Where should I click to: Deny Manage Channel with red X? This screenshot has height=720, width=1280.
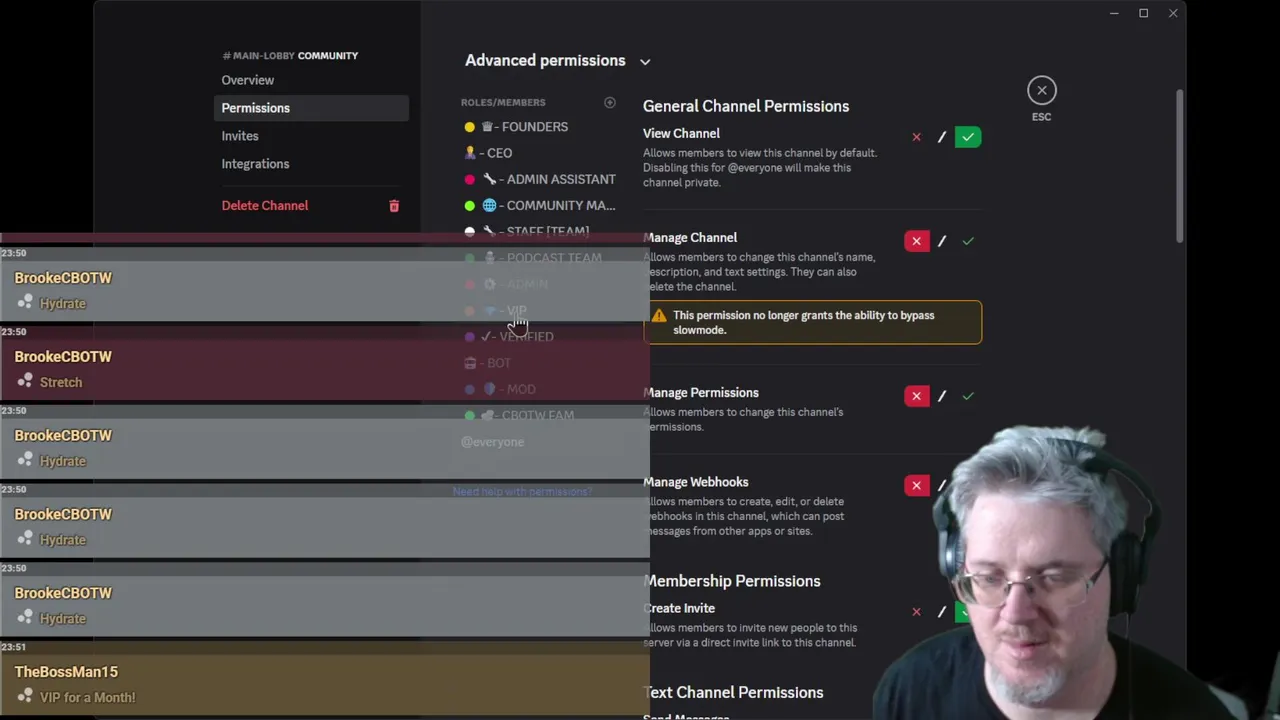(x=916, y=241)
